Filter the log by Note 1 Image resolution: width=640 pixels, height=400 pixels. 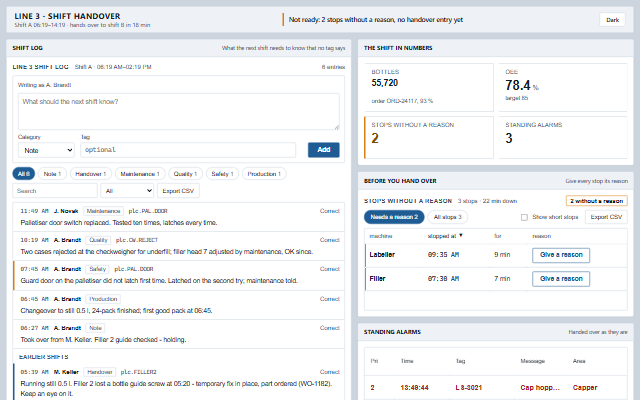(52, 174)
